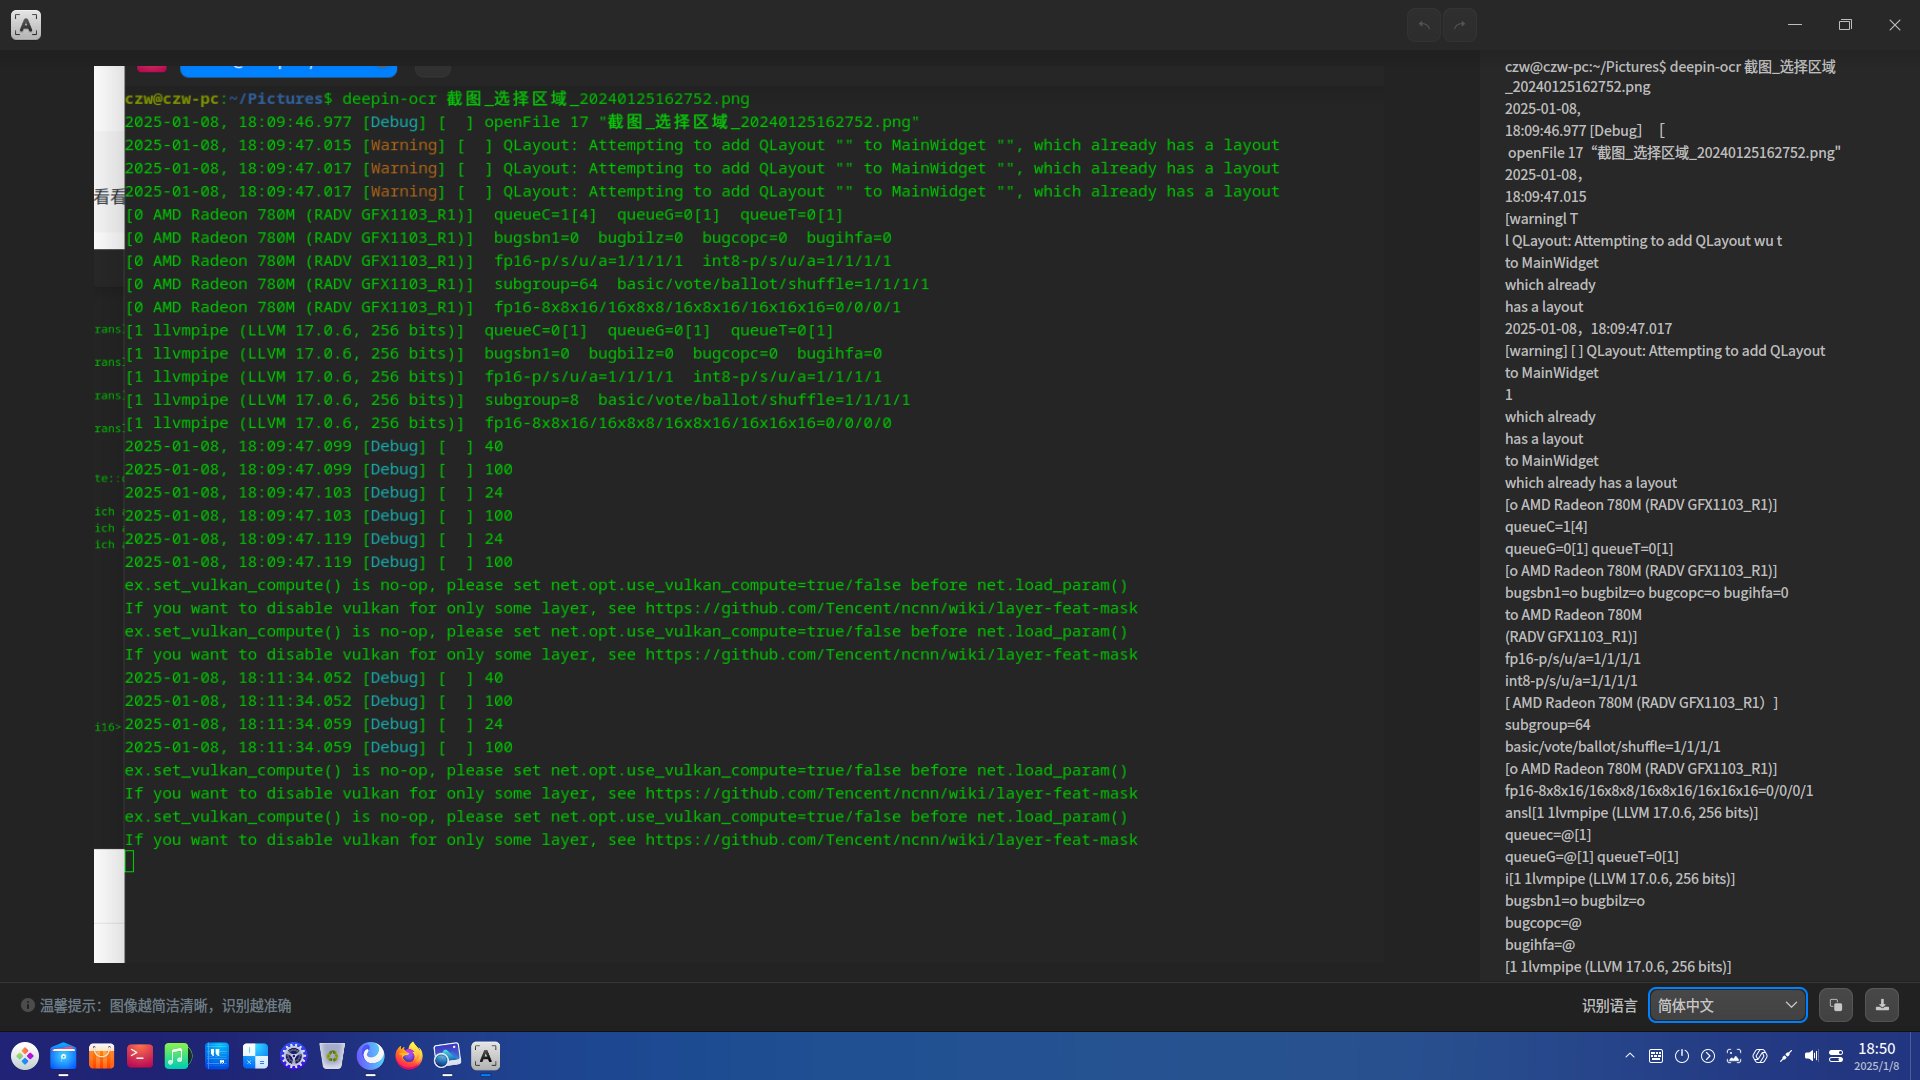Screen dimensions: 1920x1080
Task: Launch Firefox from the dock
Action: pos(409,1056)
